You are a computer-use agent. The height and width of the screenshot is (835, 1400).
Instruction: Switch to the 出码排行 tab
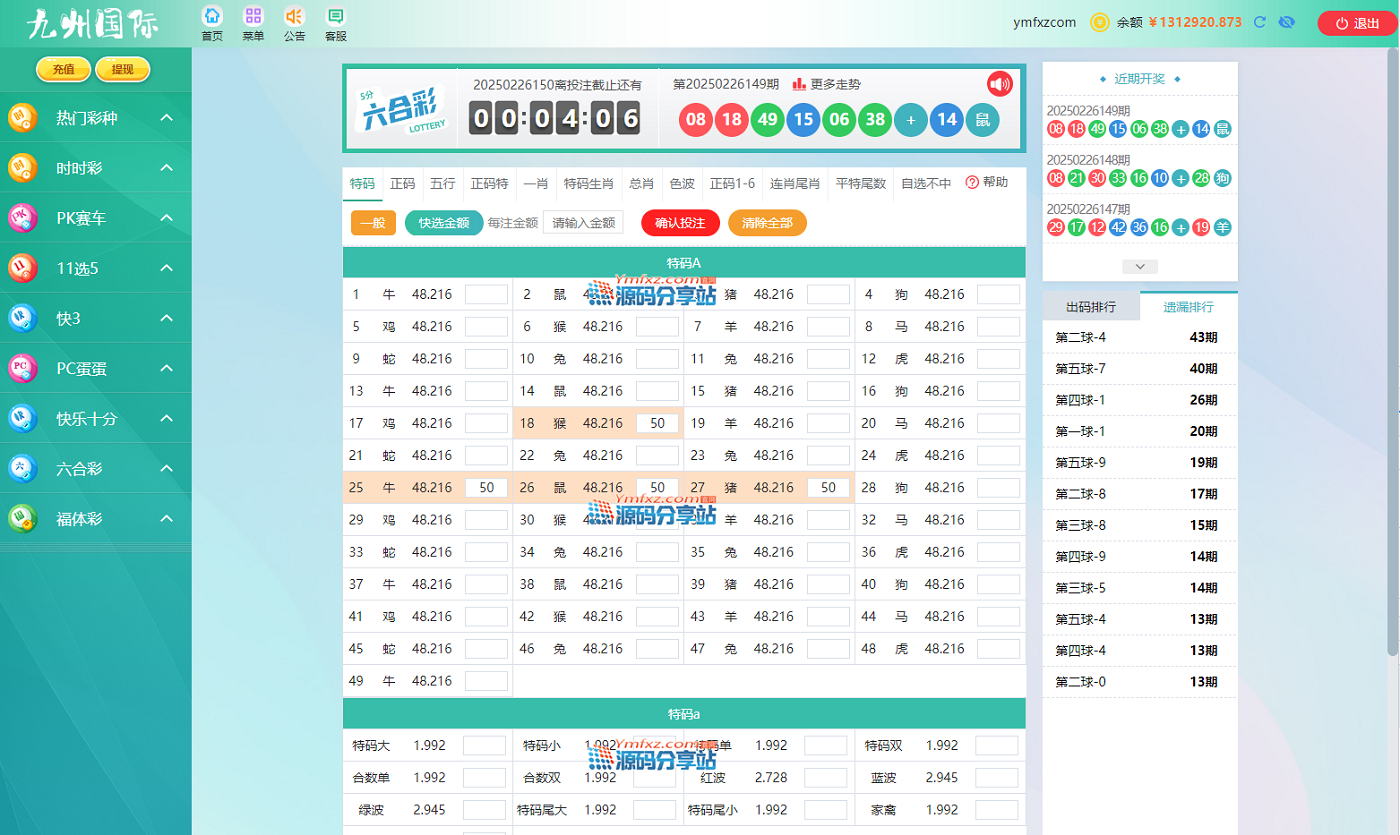point(1091,307)
